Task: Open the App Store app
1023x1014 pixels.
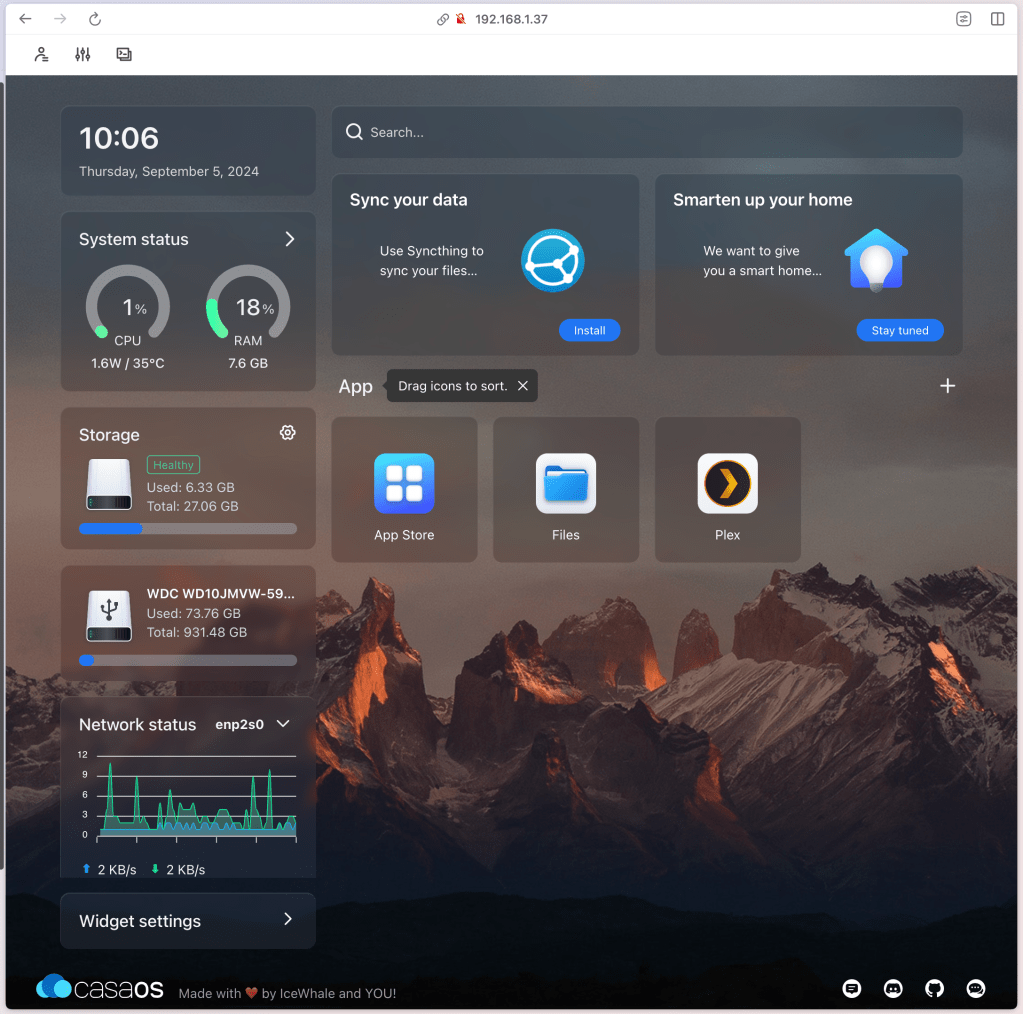Action: point(404,489)
